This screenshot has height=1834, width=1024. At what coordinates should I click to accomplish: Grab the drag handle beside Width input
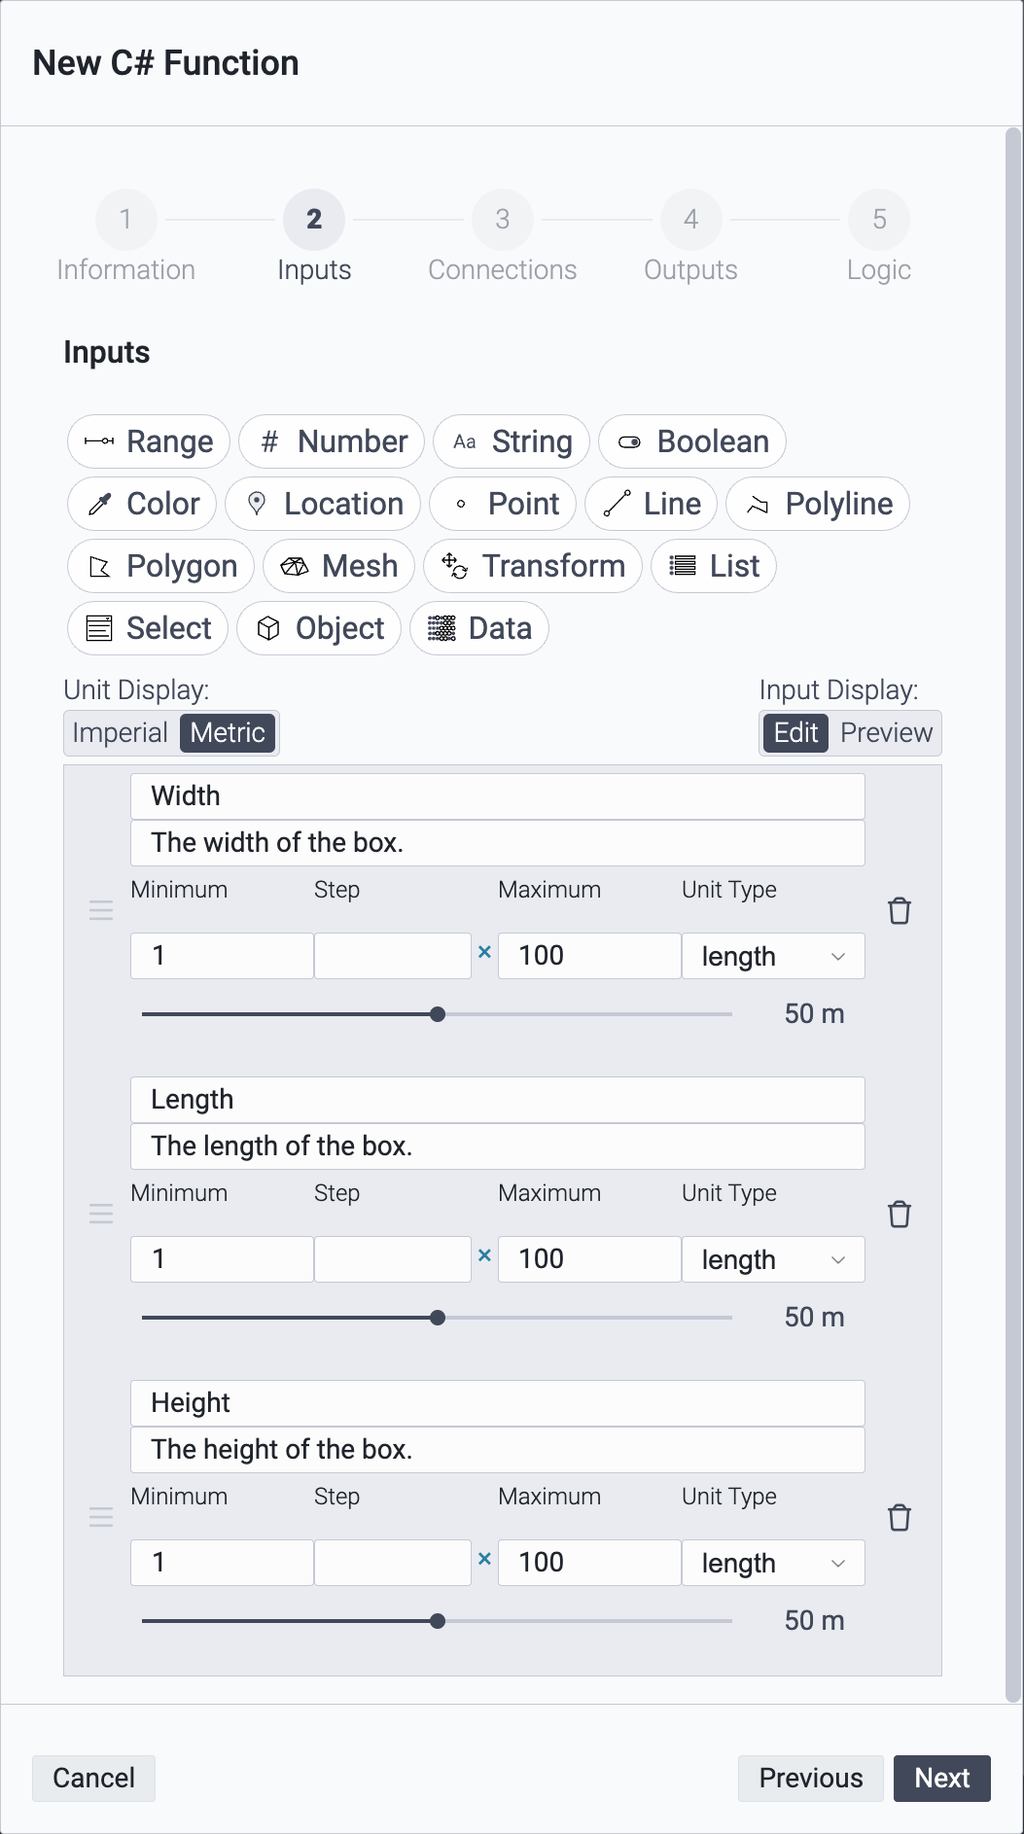pos(101,910)
